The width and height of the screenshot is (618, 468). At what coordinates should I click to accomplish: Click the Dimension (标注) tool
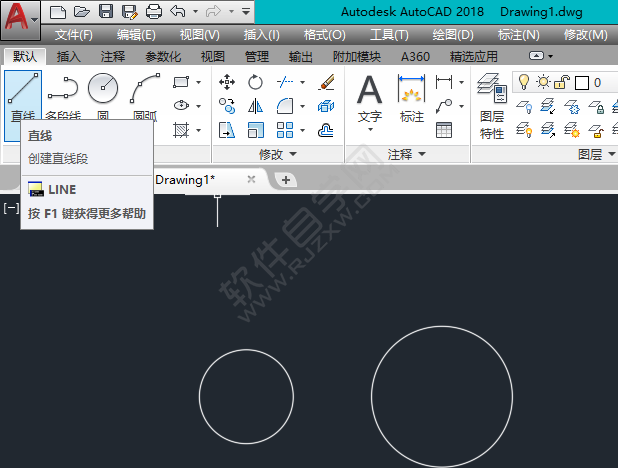(x=411, y=99)
